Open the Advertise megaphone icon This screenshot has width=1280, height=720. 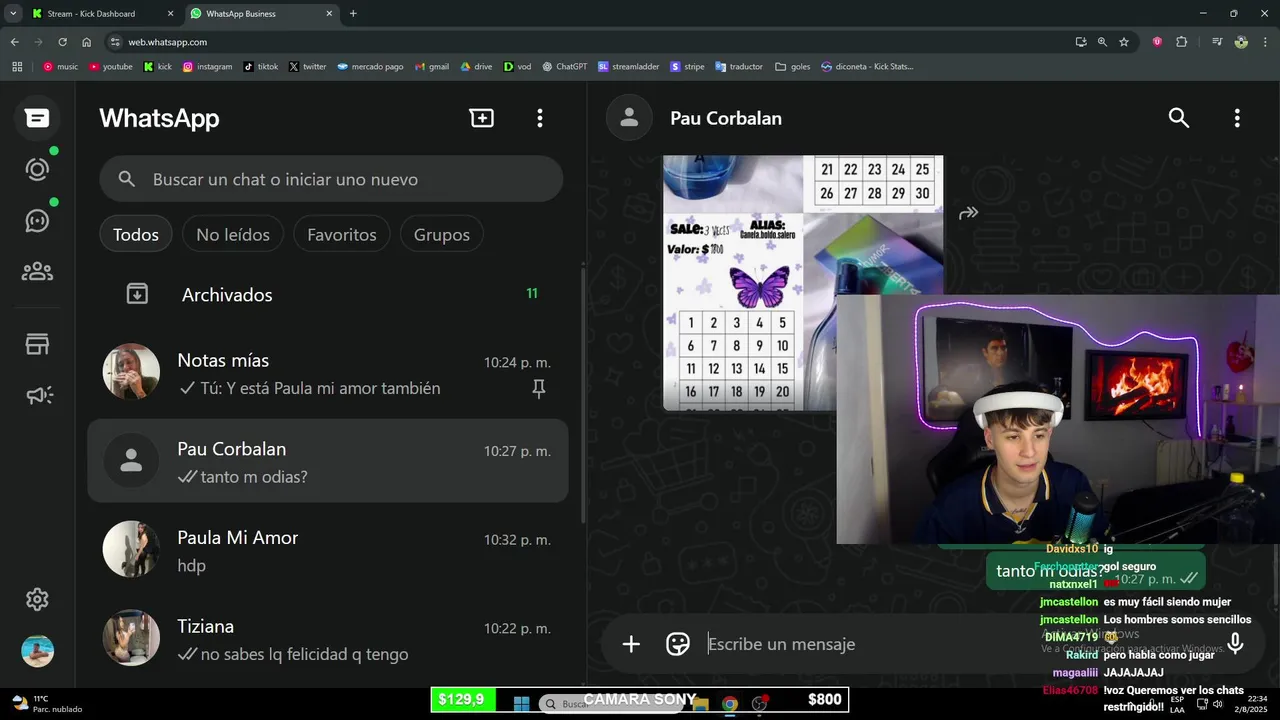pos(37,396)
